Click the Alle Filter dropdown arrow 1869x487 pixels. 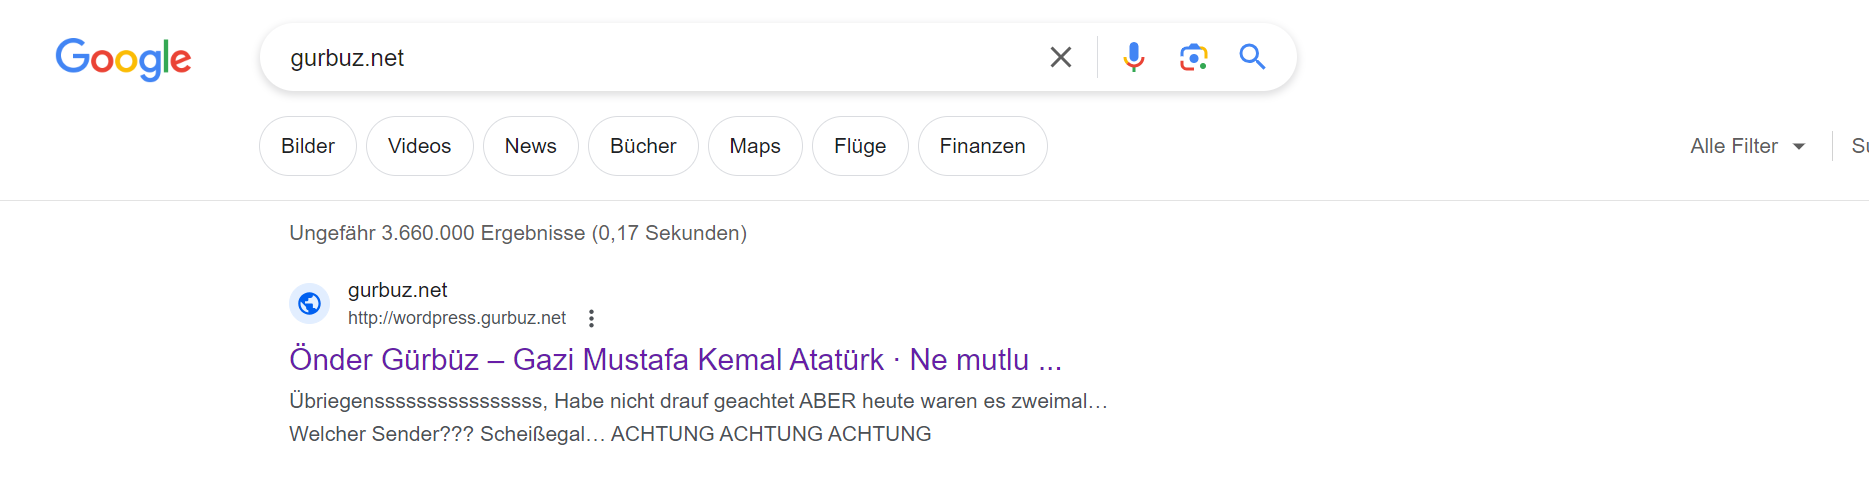pos(1799,146)
